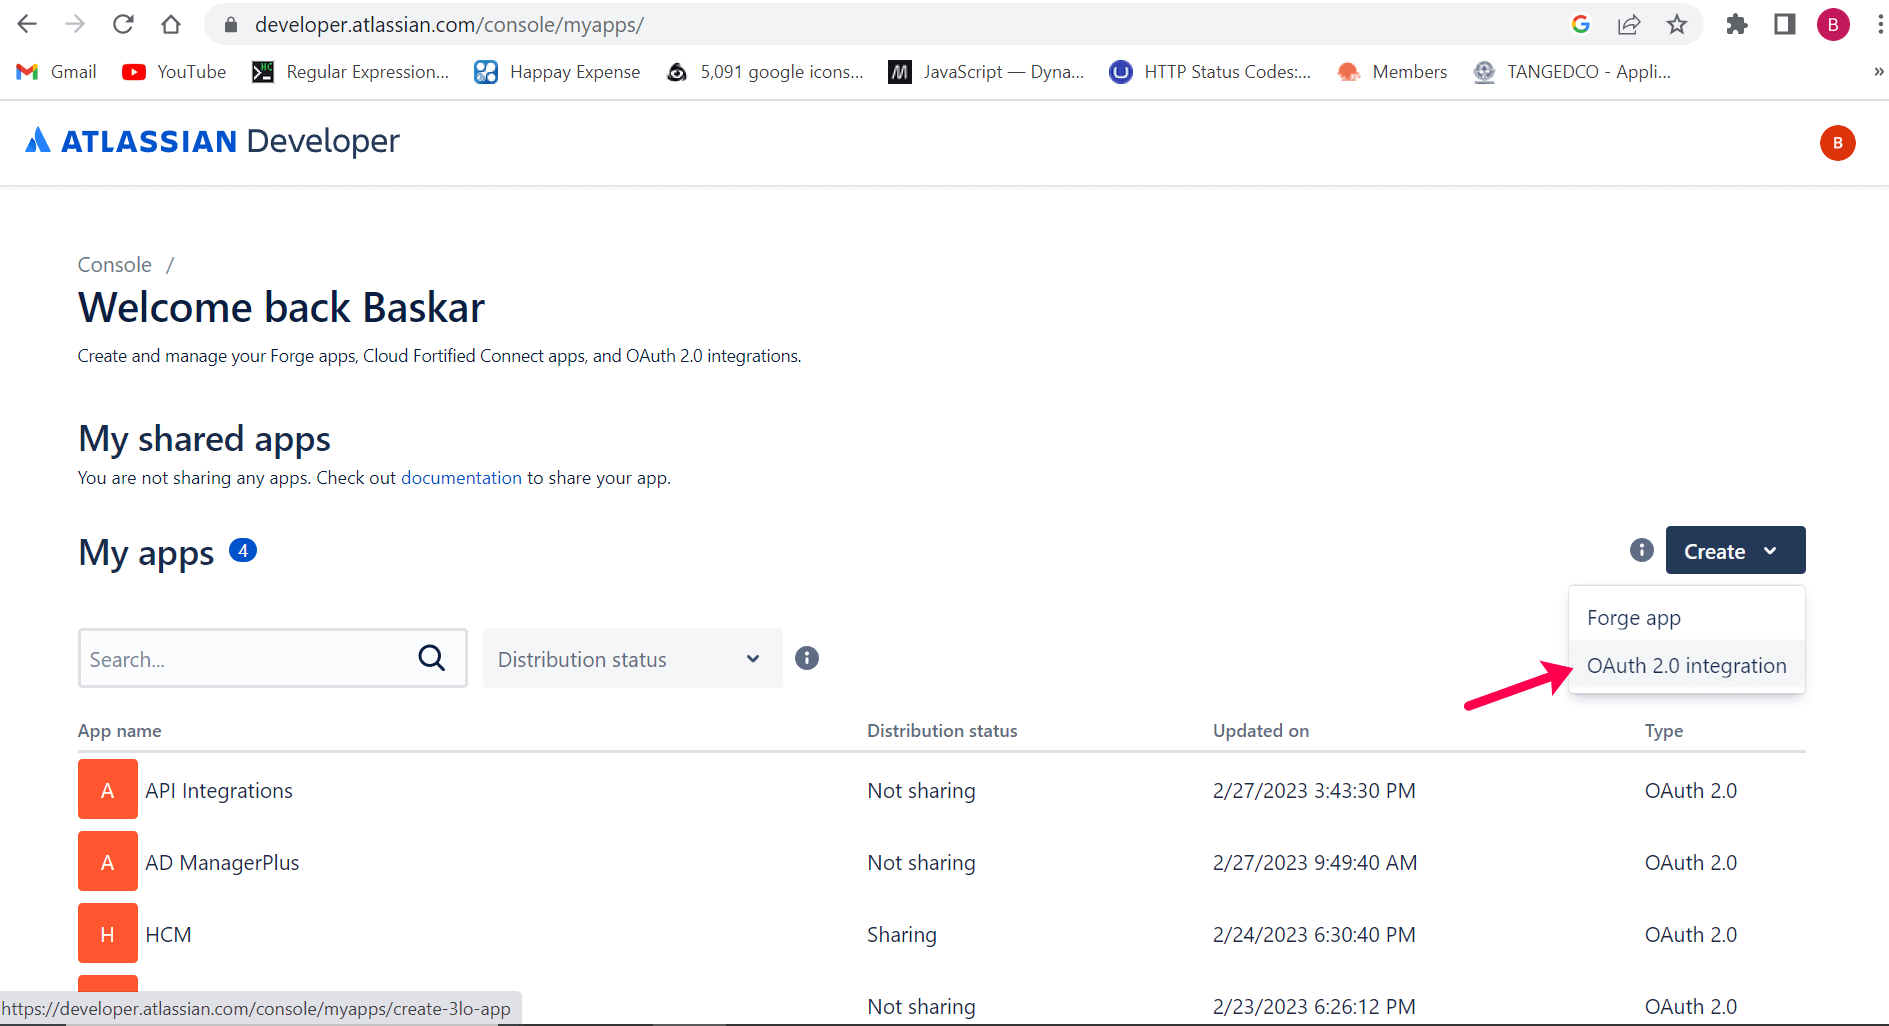Open the Atlassian profile avatar
Viewport: 1889px width, 1026px height.
[1837, 142]
